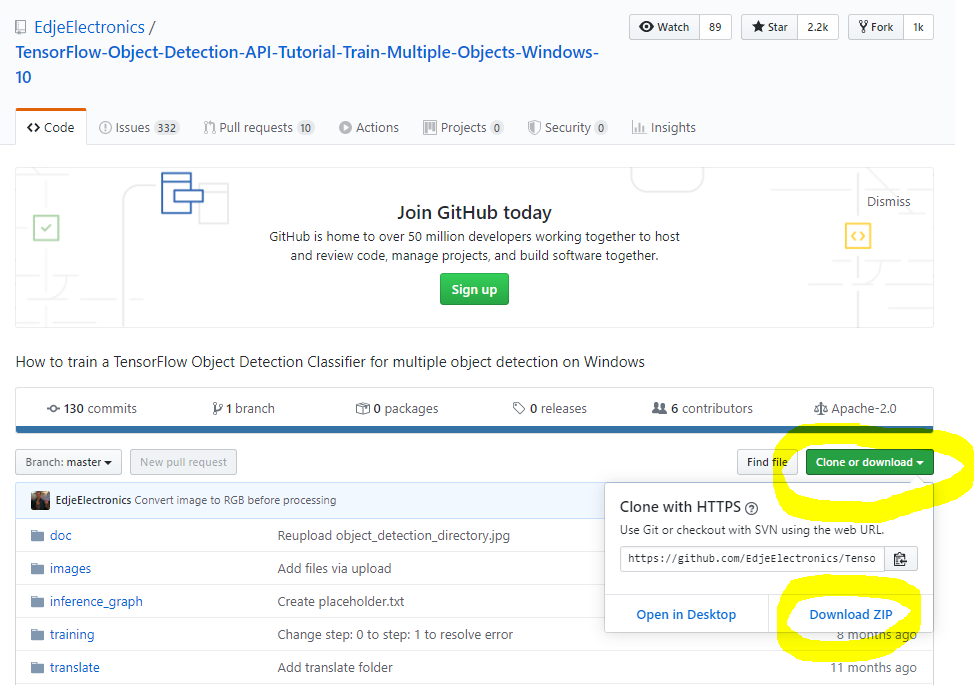Image resolution: width=974 pixels, height=685 pixels.
Task: Open the EdjeElectronics owner link
Action: tap(89, 27)
